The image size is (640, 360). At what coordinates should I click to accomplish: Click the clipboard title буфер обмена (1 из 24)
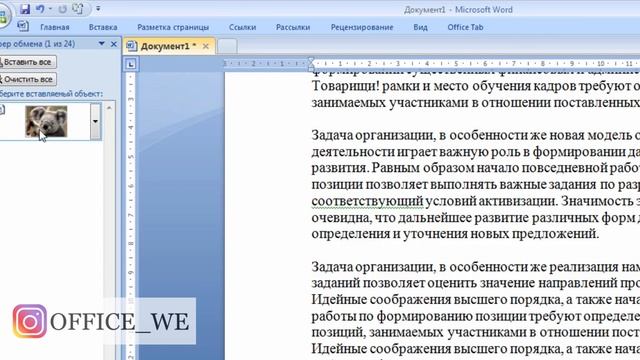pyautogui.click(x=38, y=44)
